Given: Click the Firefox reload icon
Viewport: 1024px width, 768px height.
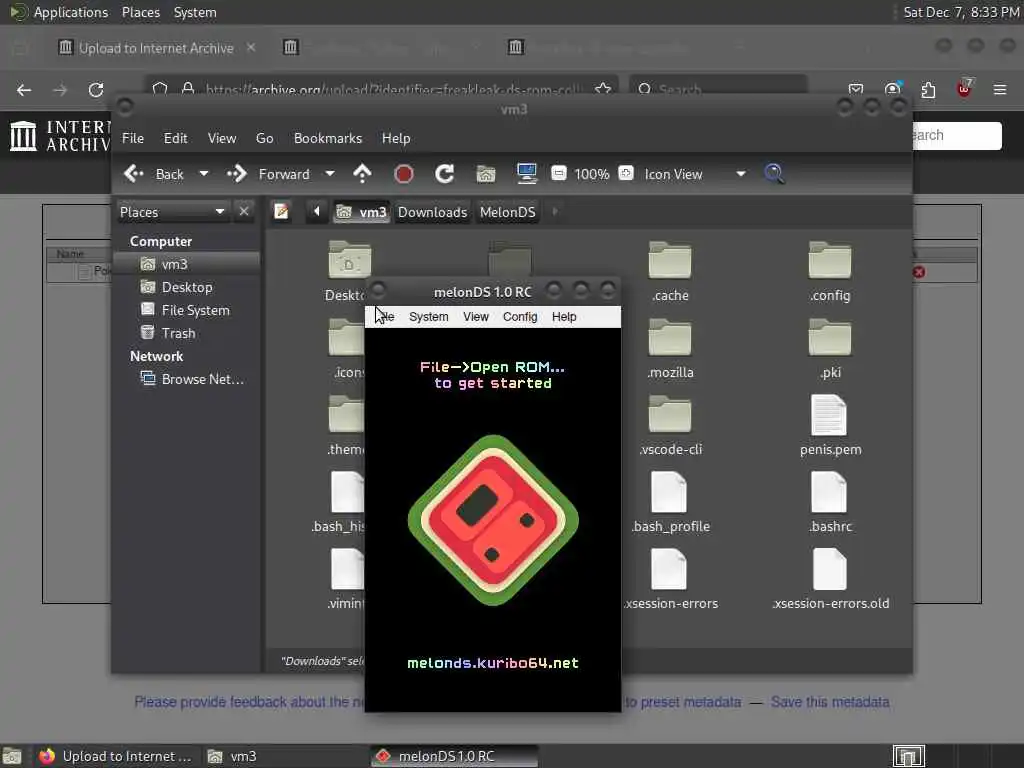Looking at the screenshot, I should click(x=96, y=90).
